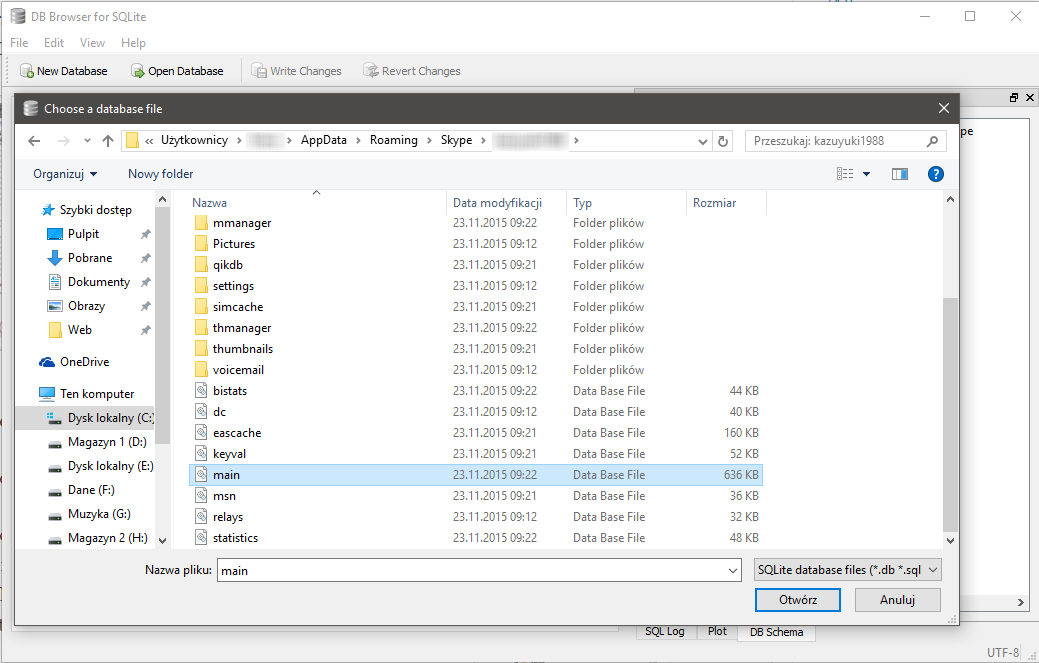Click the view layout icon
Screen dimensions: 1039x663
pyautogui.click(x=845, y=174)
